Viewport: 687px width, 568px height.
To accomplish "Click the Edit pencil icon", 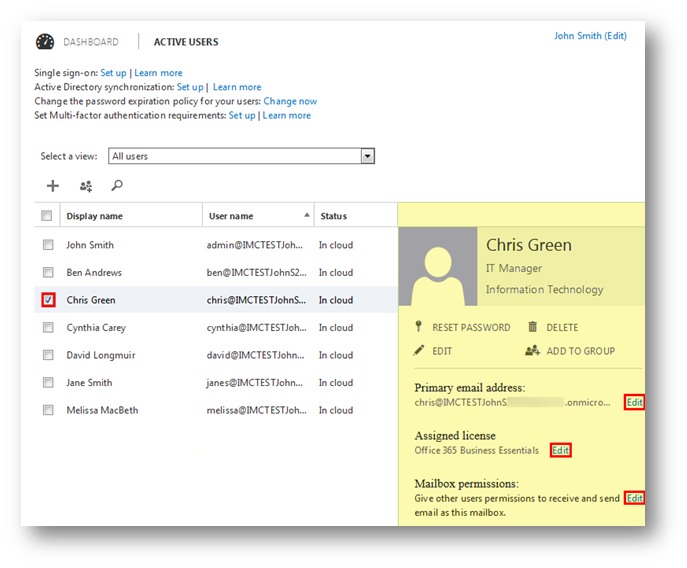I will [x=419, y=350].
